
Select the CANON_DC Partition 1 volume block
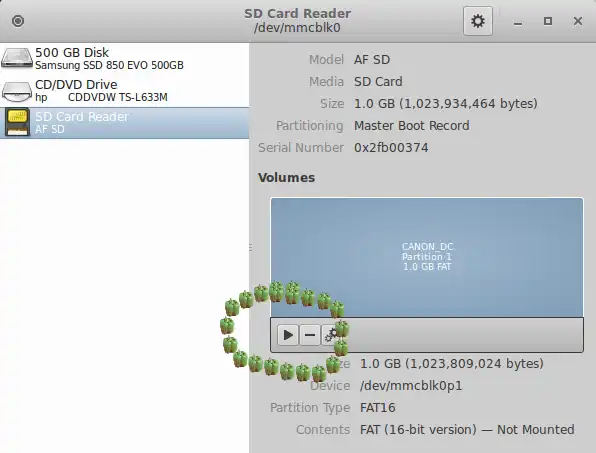[427, 257]
